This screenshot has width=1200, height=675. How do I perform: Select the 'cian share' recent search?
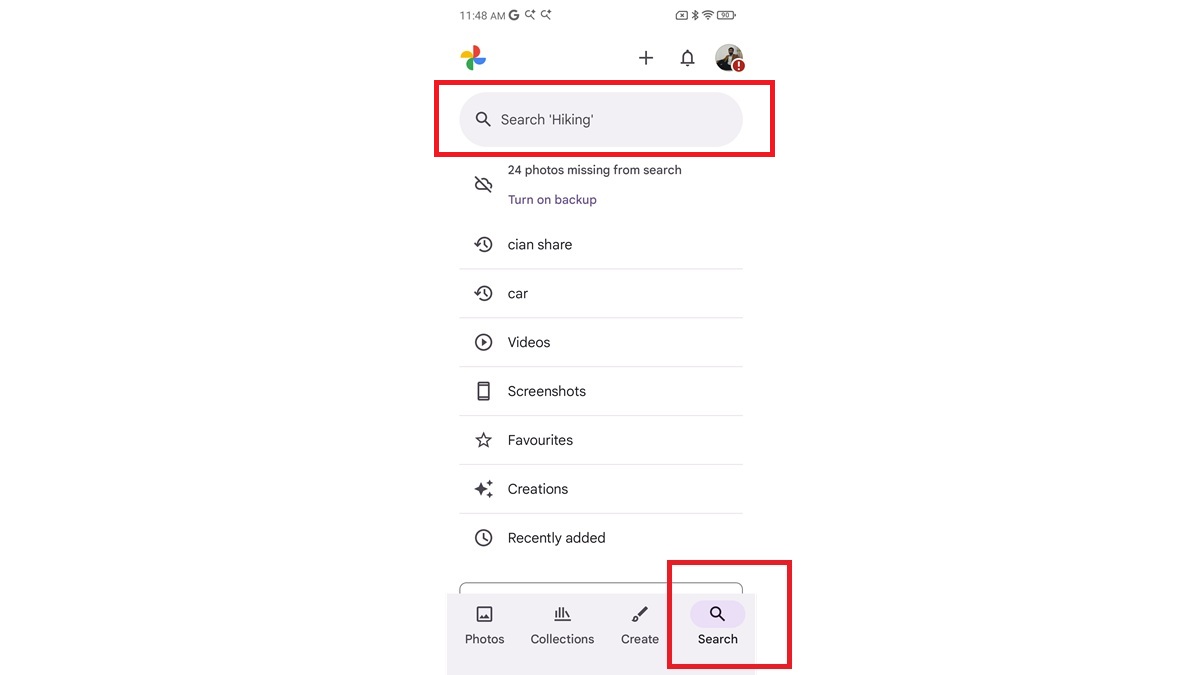tap(540, 245)
